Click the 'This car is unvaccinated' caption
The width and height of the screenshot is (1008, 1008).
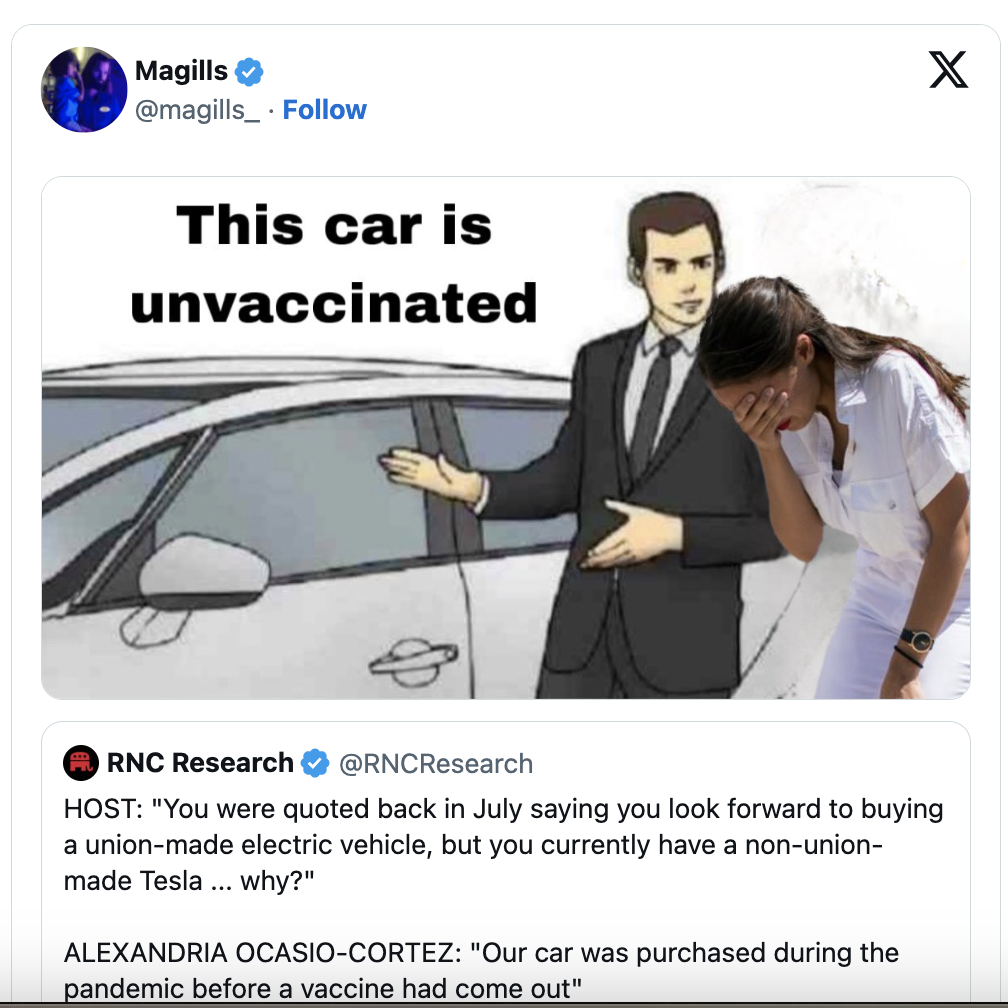point(334,264)
